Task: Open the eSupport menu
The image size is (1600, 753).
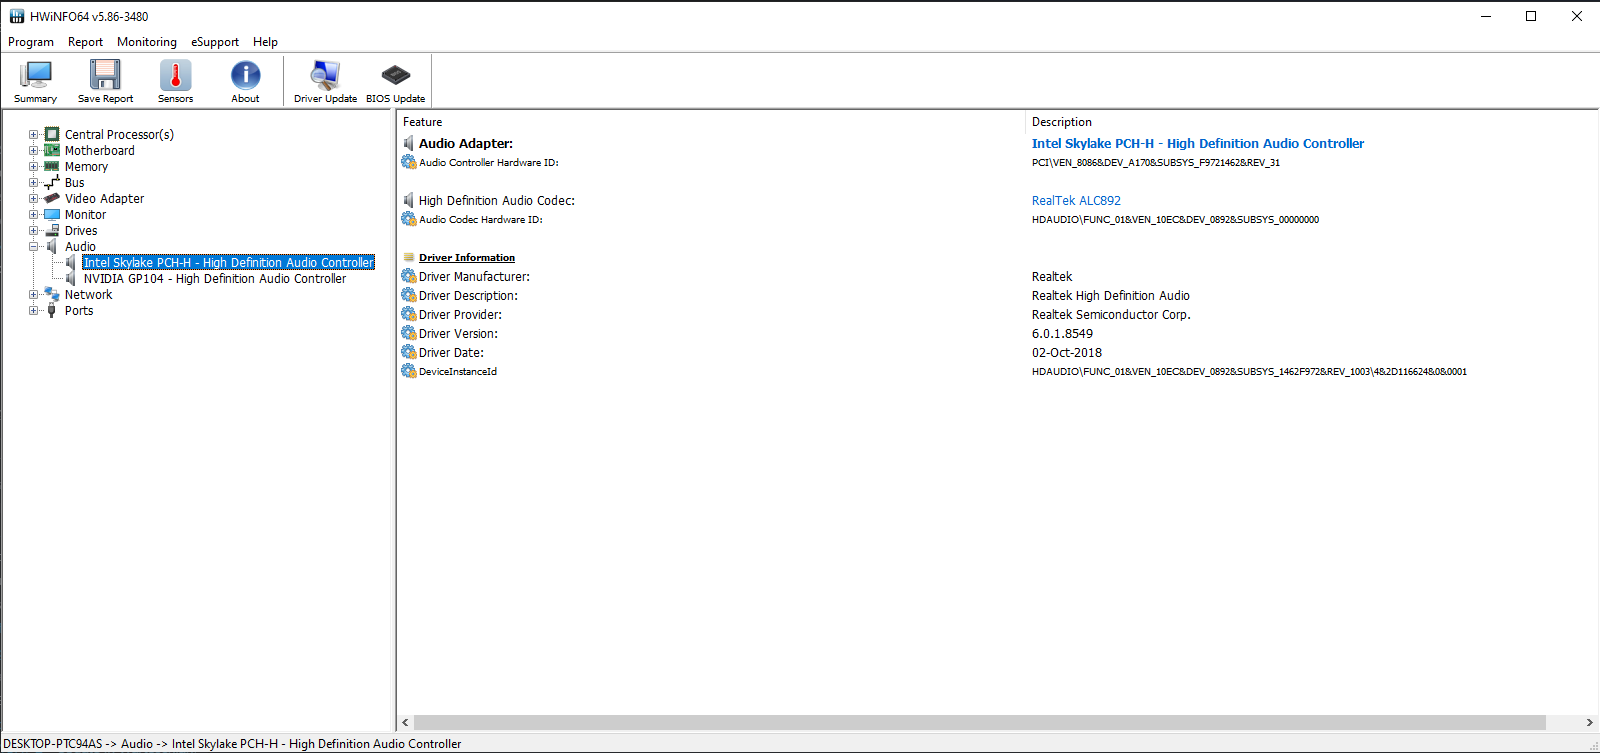Action: pyautogui.click(x=215, y=42)
